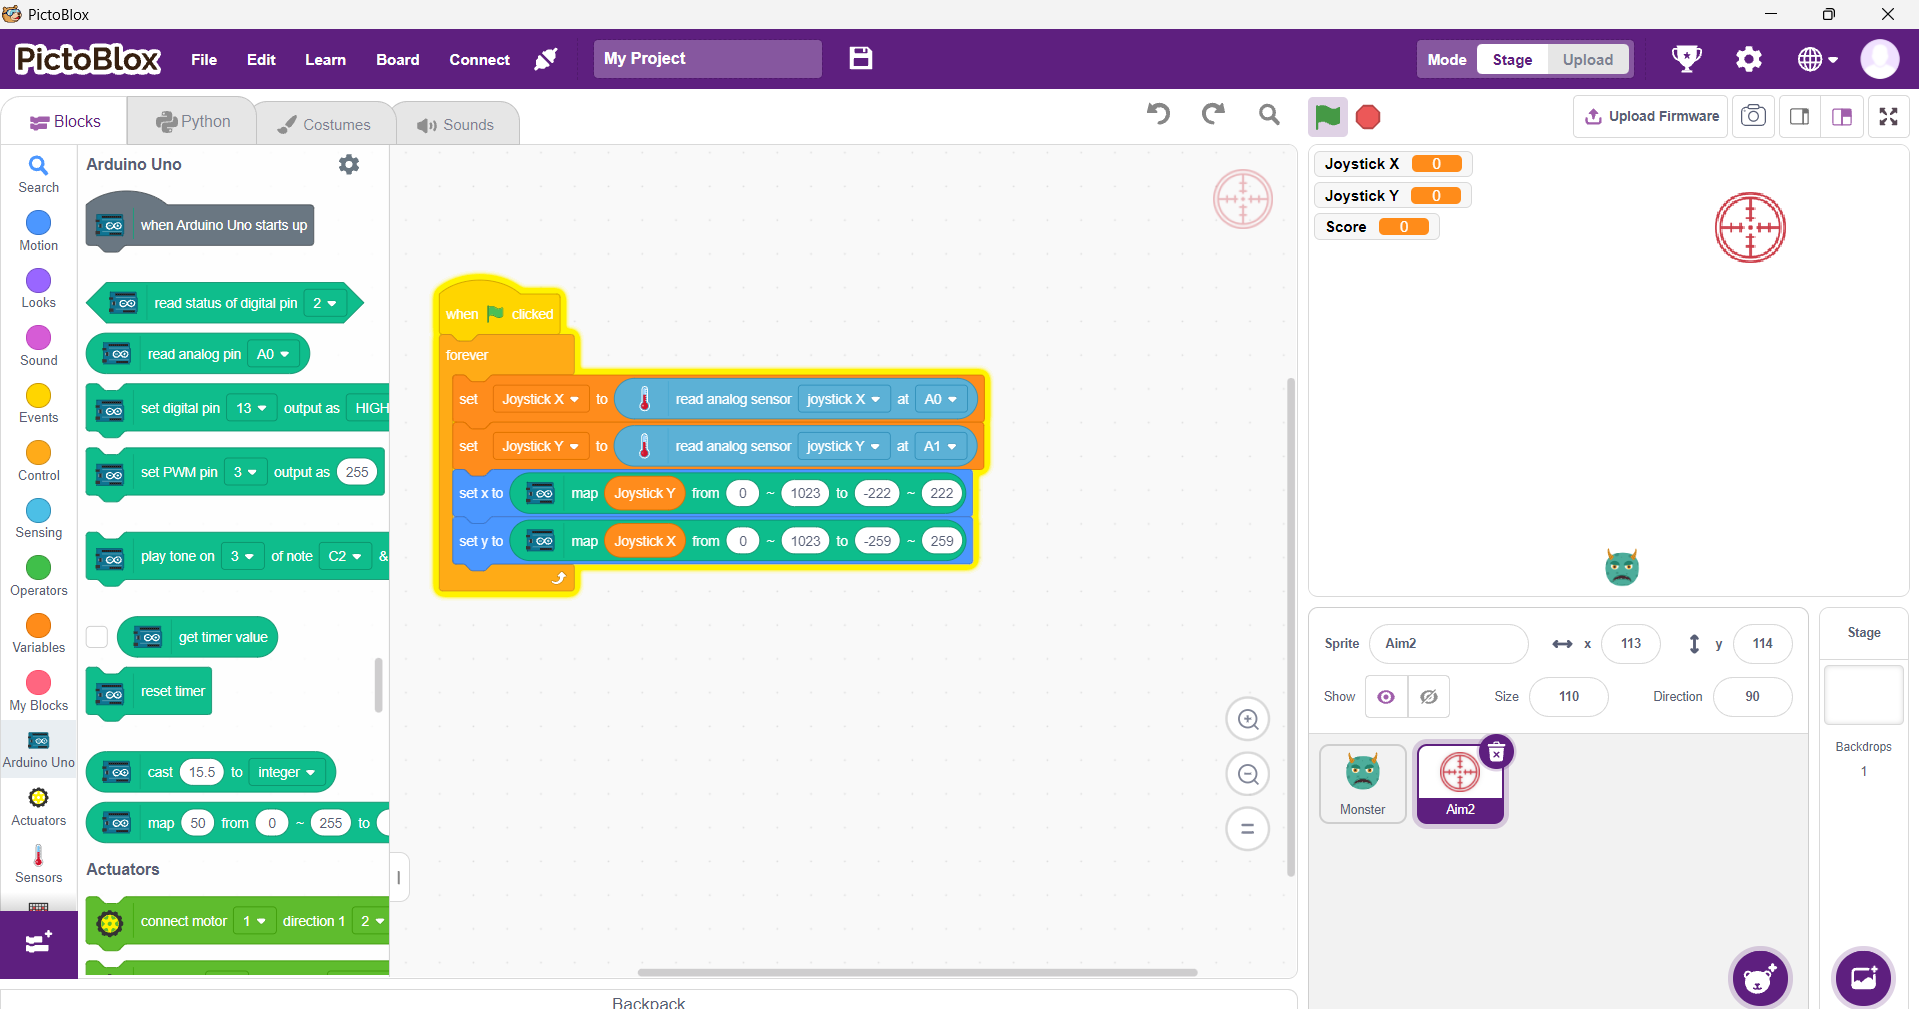Click the sprite name field Aim2
Viewport: 1919px width, 1009px height.
click(1448, 644)
